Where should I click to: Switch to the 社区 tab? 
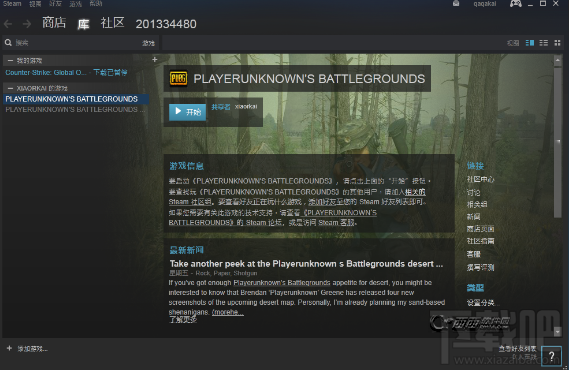coord(112,23)
